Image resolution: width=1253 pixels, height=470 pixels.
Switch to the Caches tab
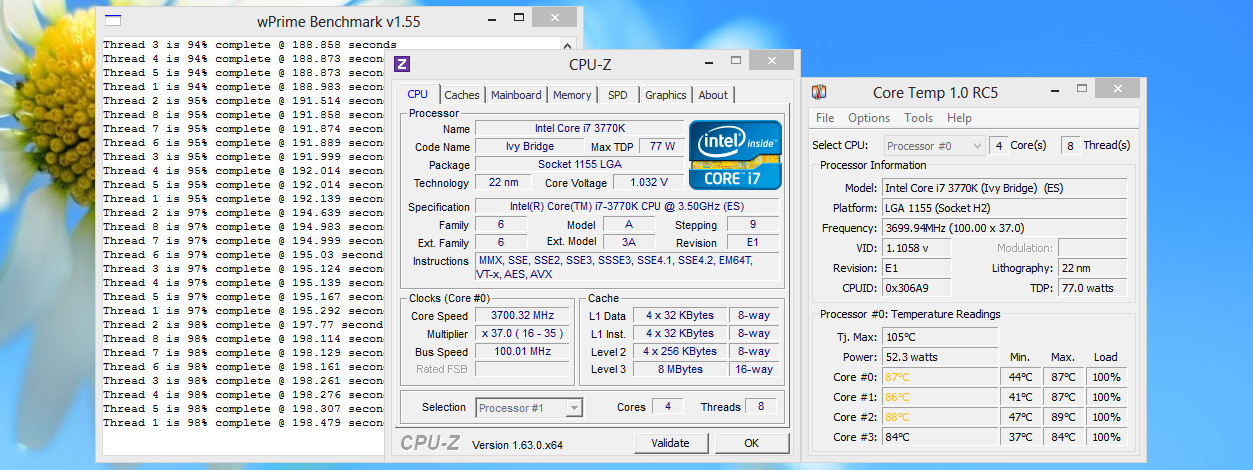(x=462, y=95)
